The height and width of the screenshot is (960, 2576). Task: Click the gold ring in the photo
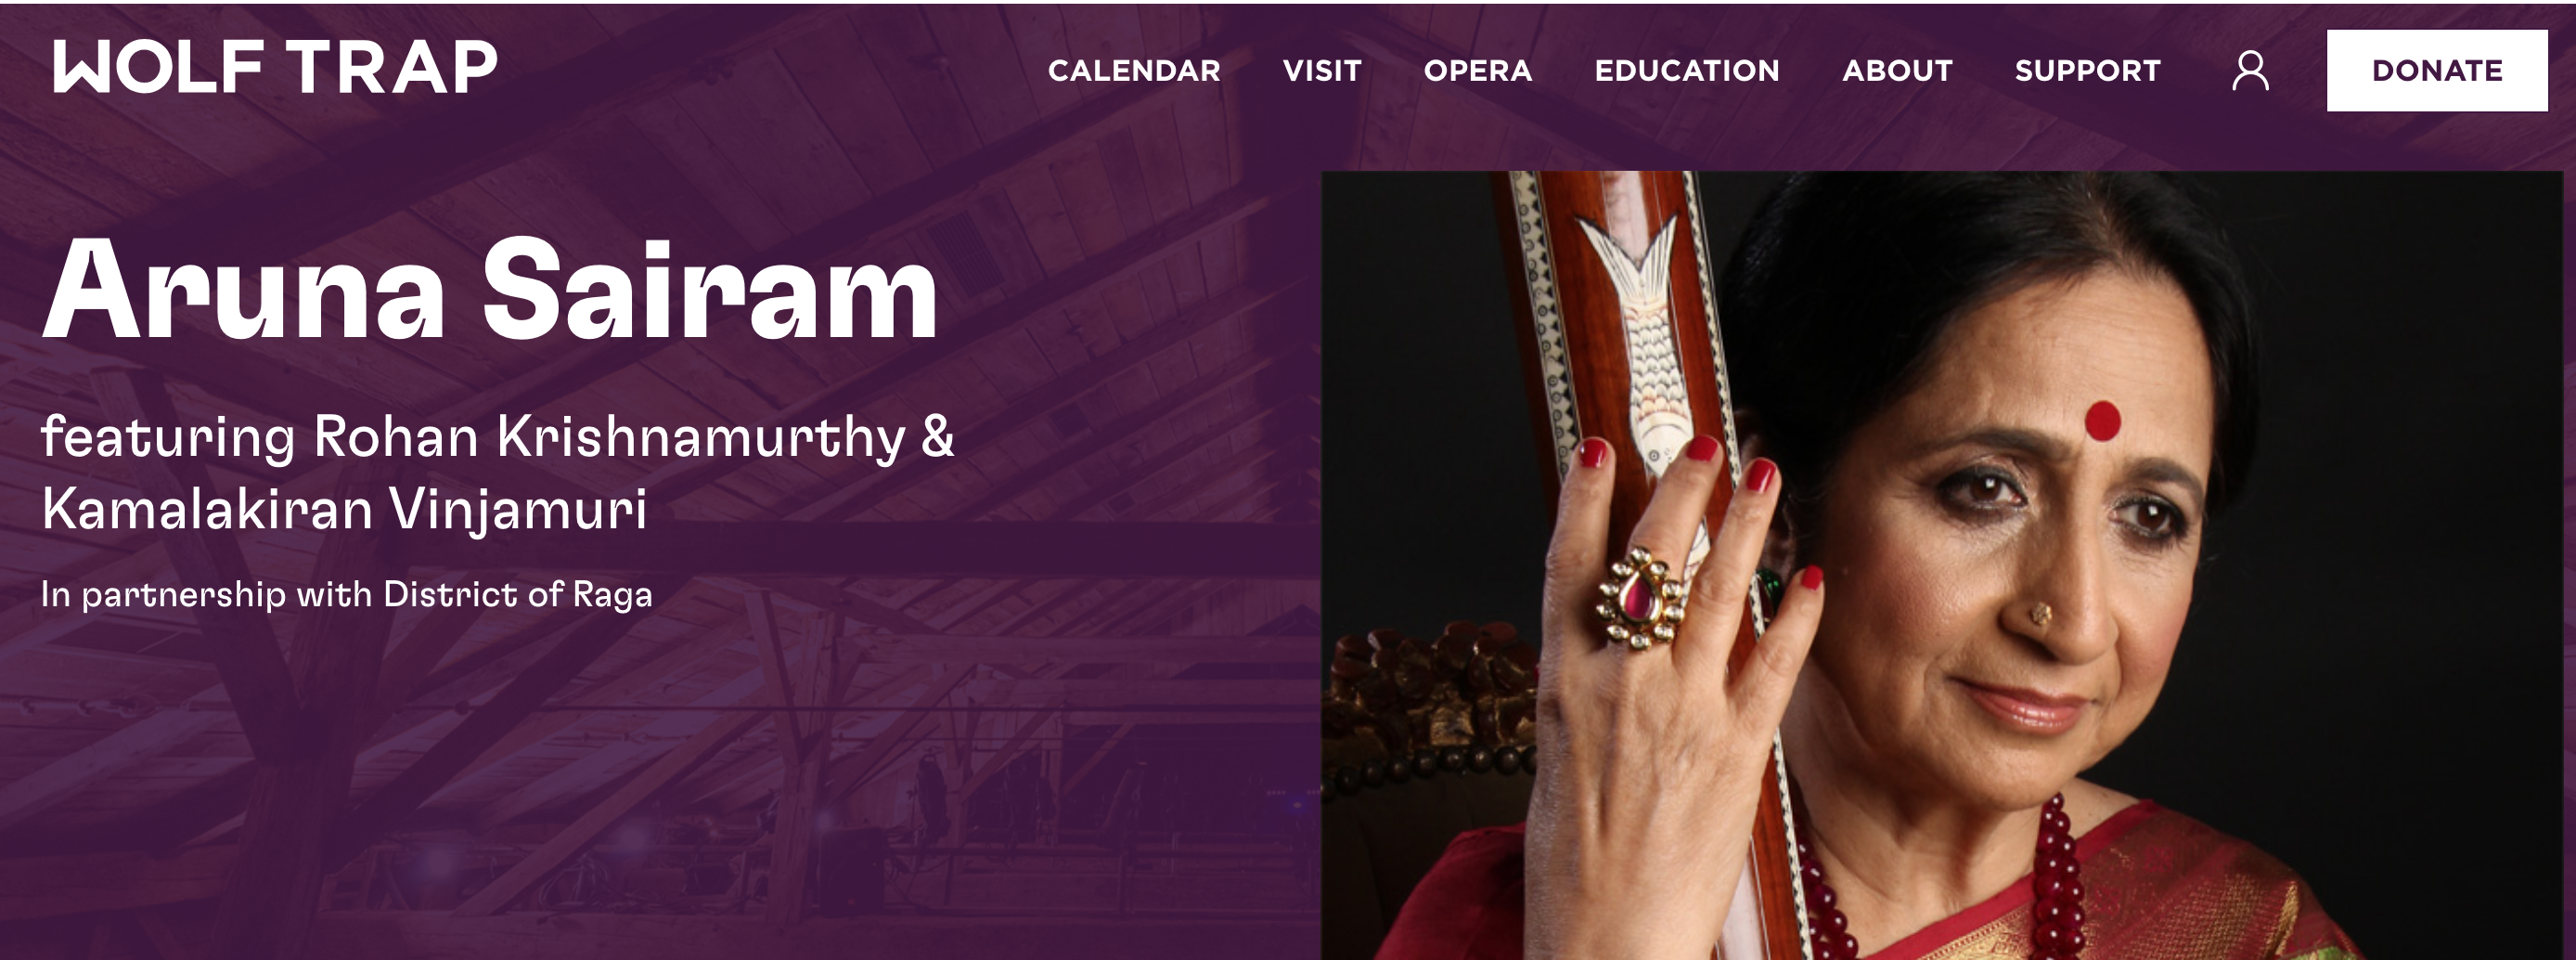(1642, 599)
